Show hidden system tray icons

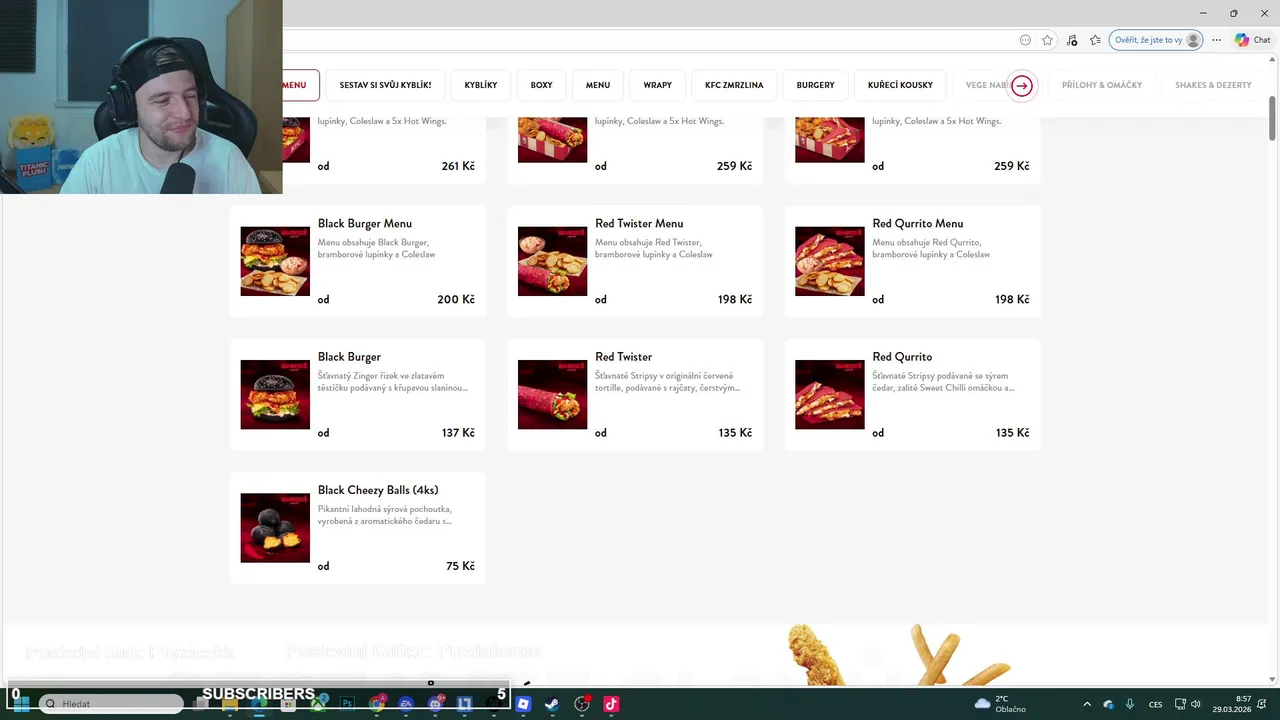[x=1087, y=704]
